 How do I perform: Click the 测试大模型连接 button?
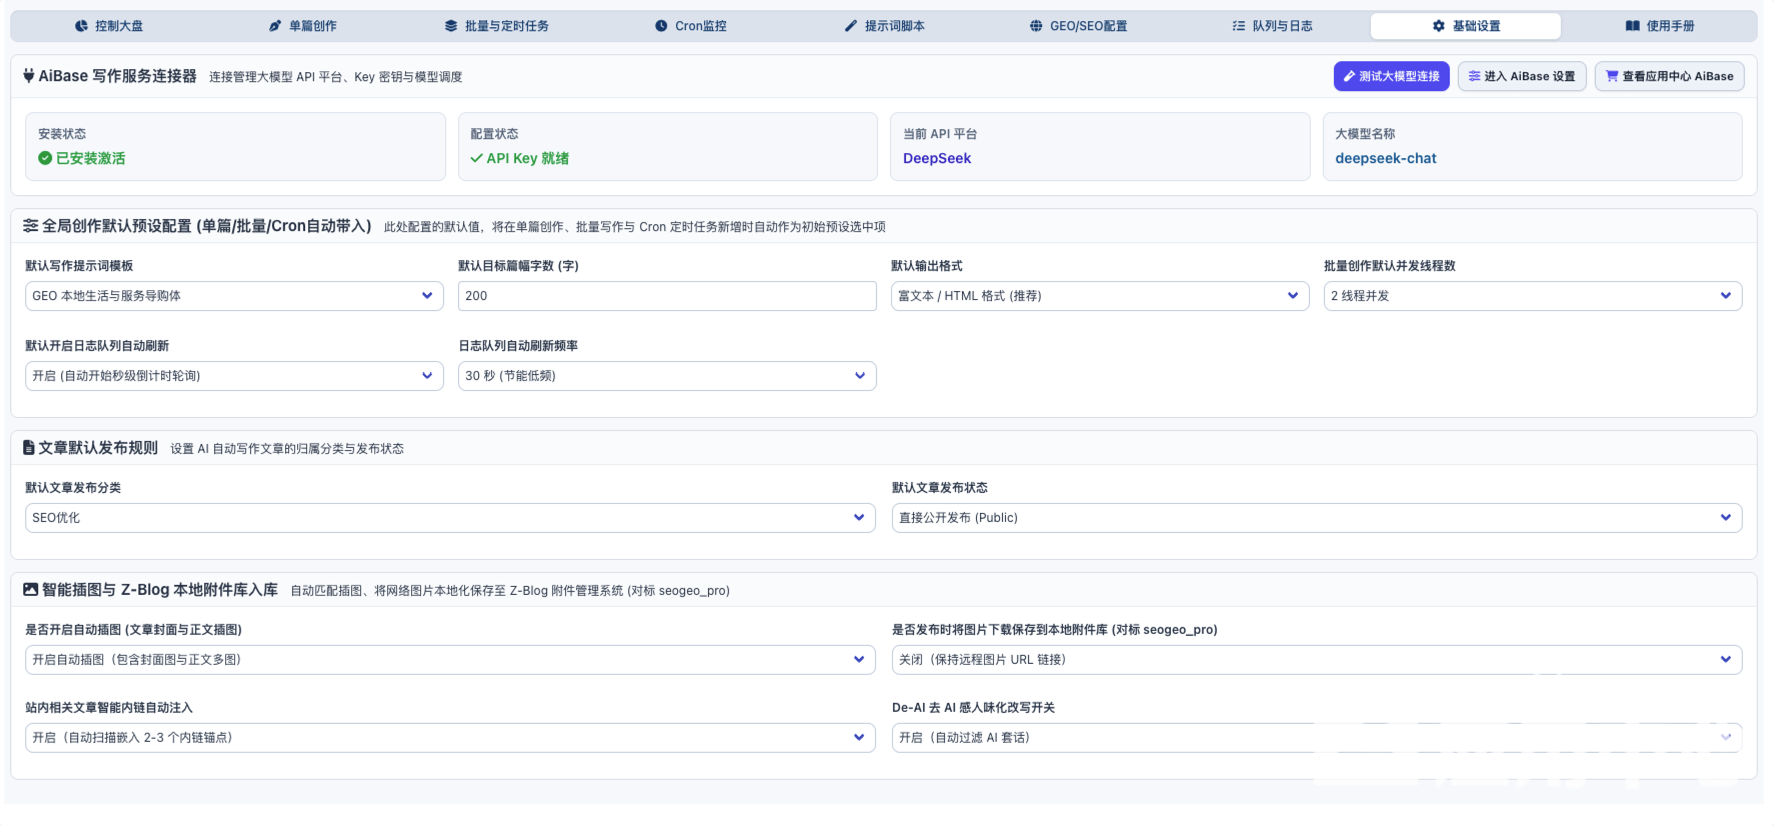(1391, 76)
